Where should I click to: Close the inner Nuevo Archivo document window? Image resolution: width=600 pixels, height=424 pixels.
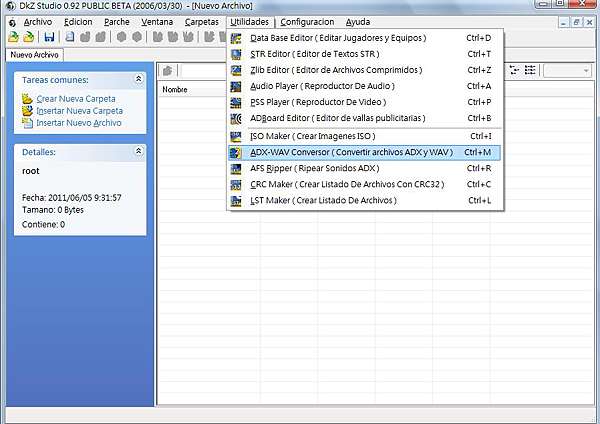[x=589, y=23]
